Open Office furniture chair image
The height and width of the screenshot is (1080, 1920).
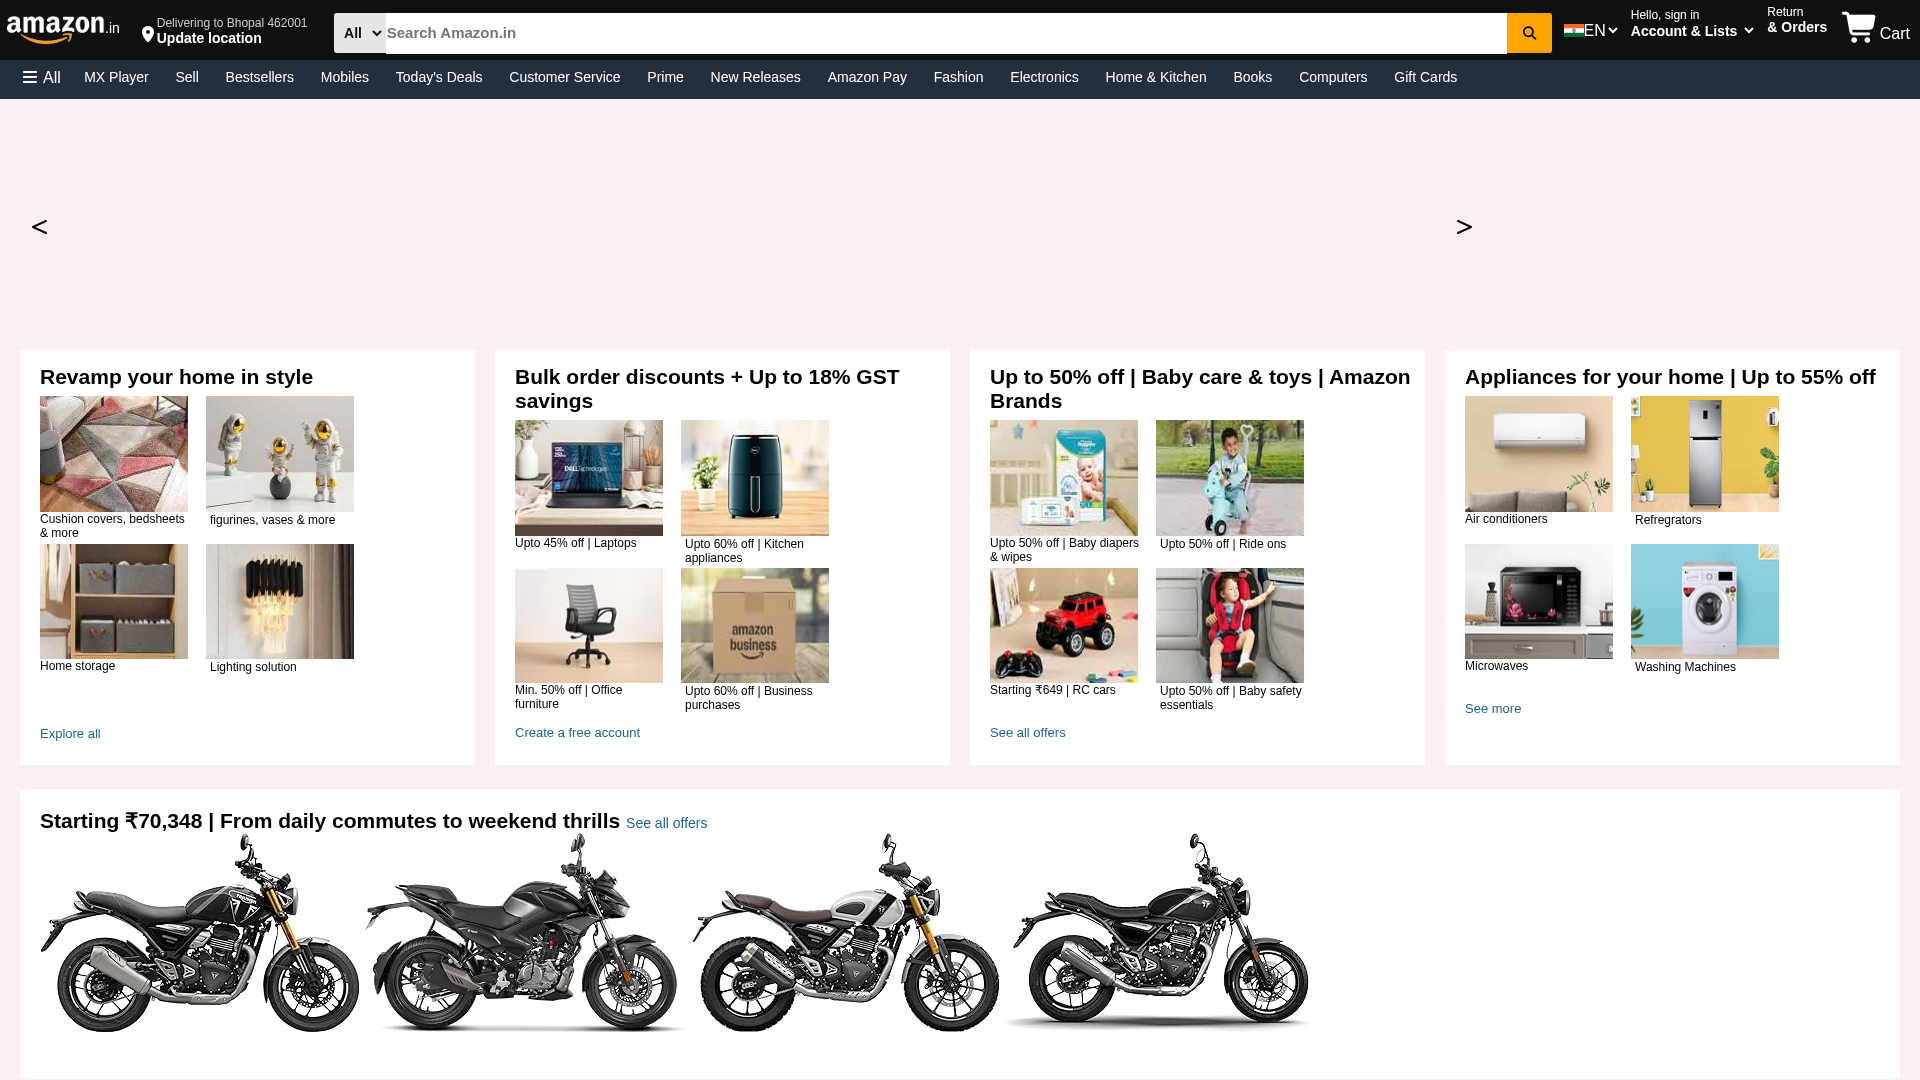(589, 625)
